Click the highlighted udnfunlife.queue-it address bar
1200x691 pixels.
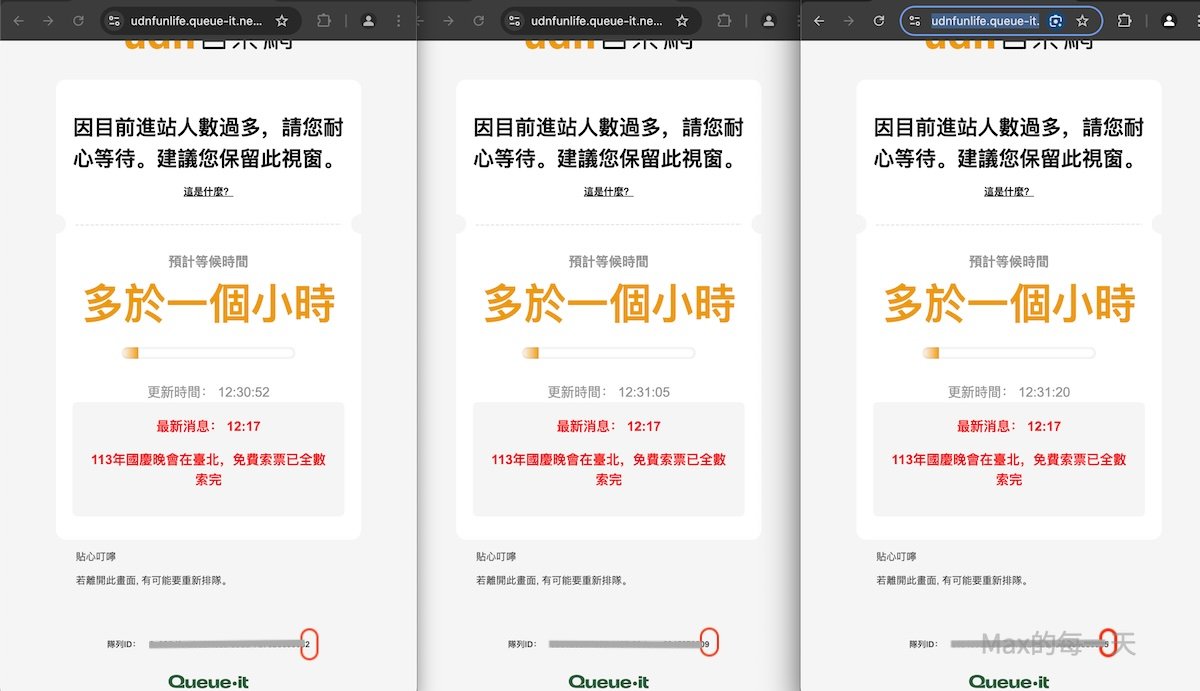984,20
